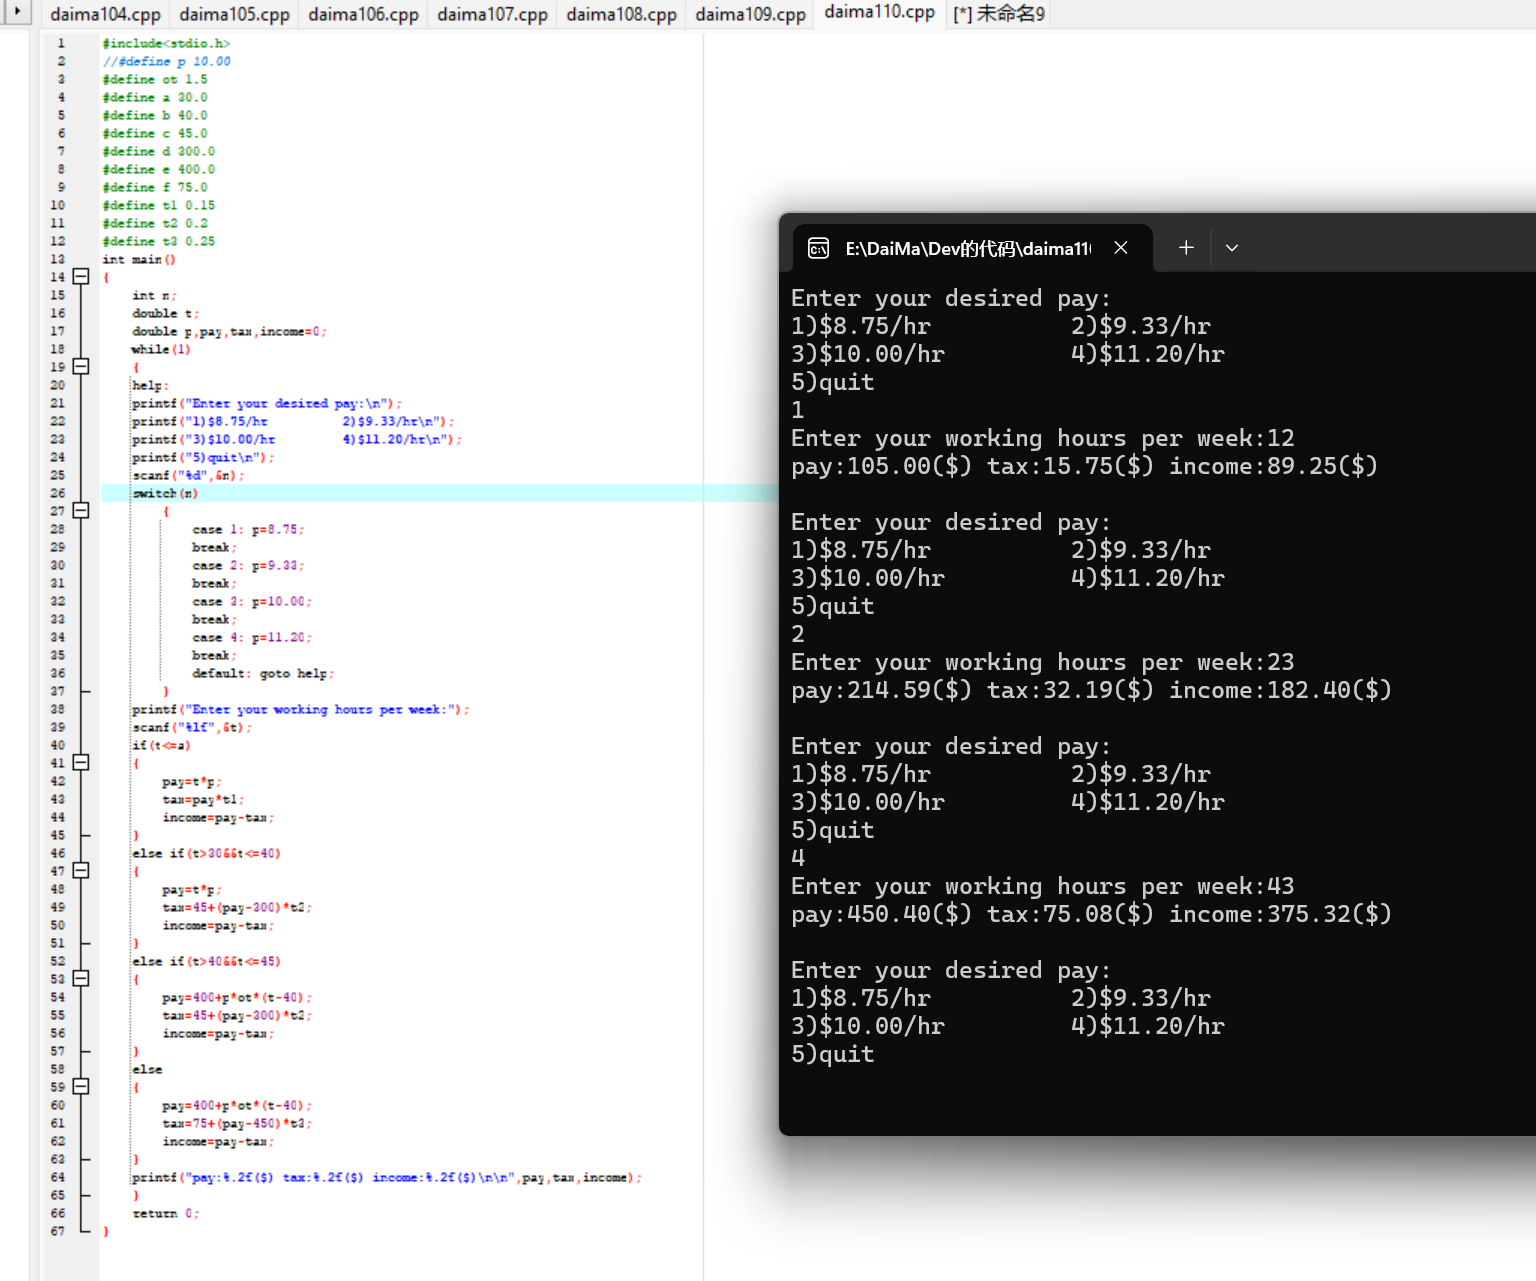Collapse the if(t<=a) block fold on line 41
The width and height of the screenshot is (1536, 1281).
point(81,762)
